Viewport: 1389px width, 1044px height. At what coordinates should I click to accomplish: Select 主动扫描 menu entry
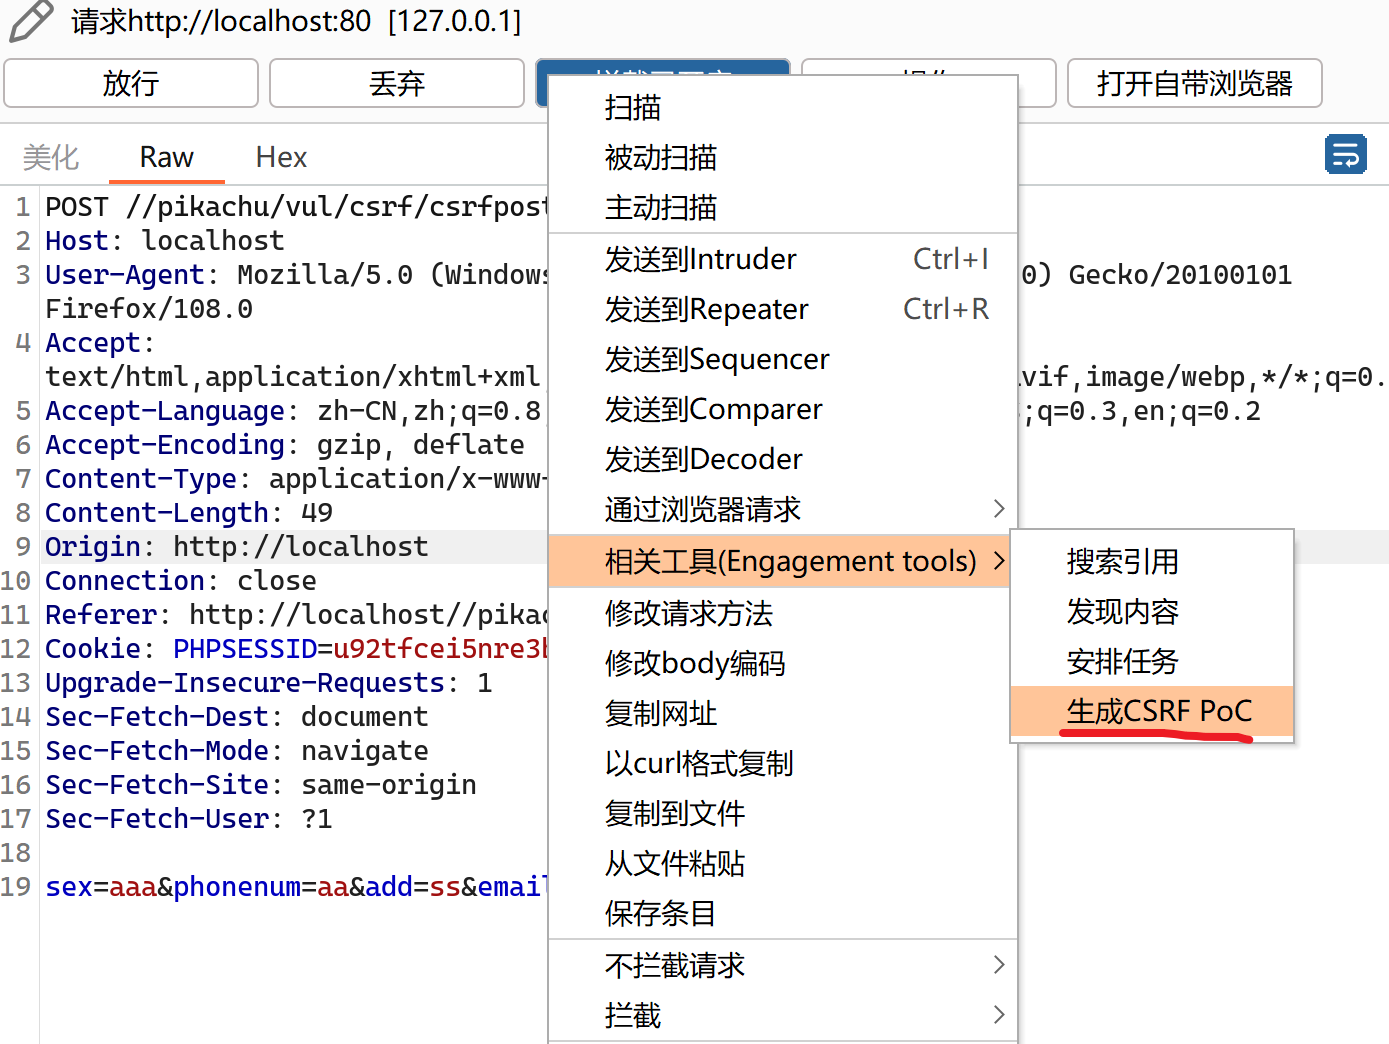click(783, 207)
